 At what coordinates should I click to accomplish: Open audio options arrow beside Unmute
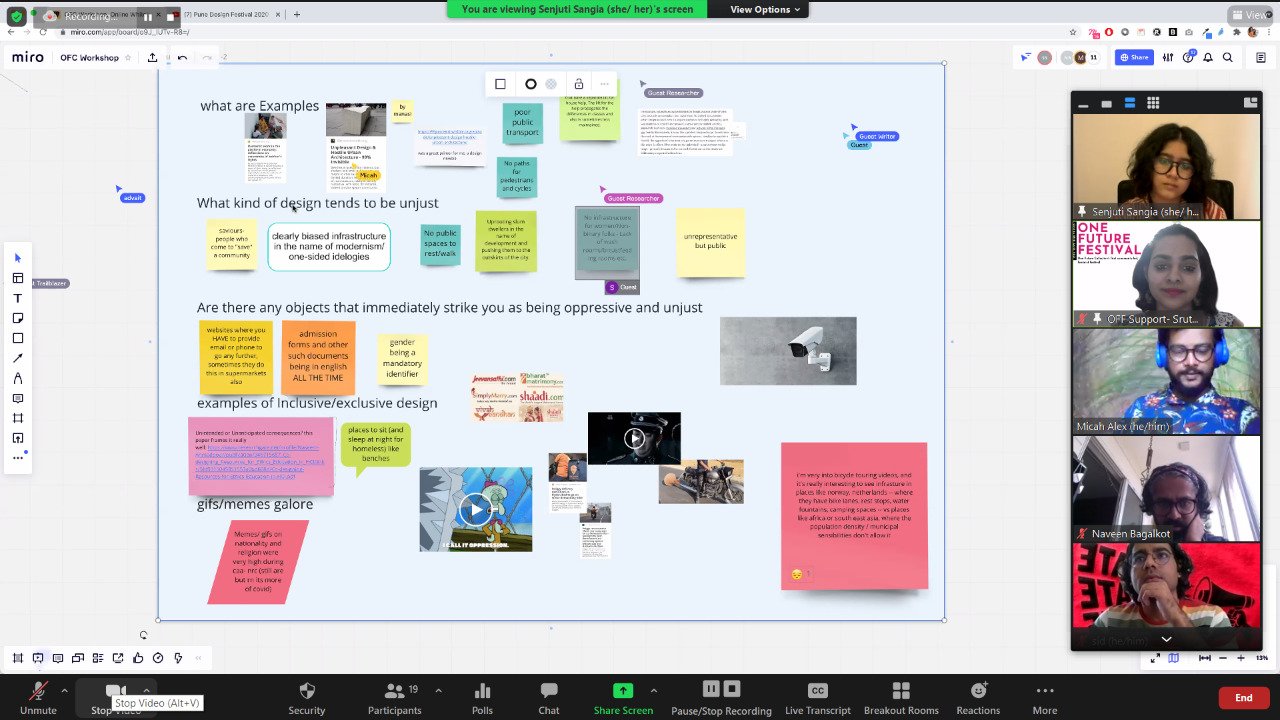pyautogui.click(x=64, y=690)
